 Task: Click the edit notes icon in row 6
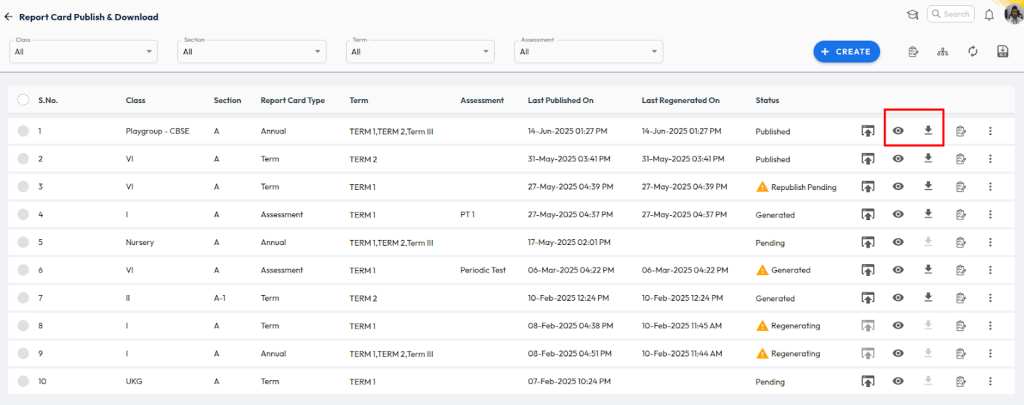click(960, 270)
